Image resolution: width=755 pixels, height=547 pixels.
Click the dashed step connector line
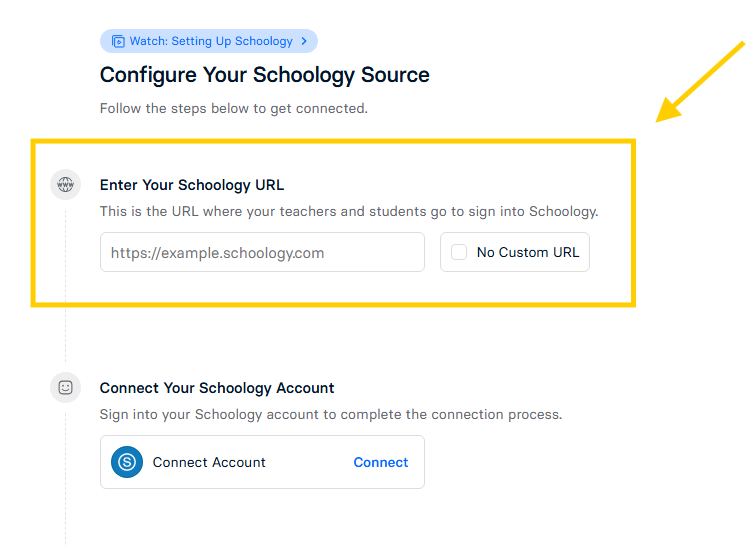[65, 334]
